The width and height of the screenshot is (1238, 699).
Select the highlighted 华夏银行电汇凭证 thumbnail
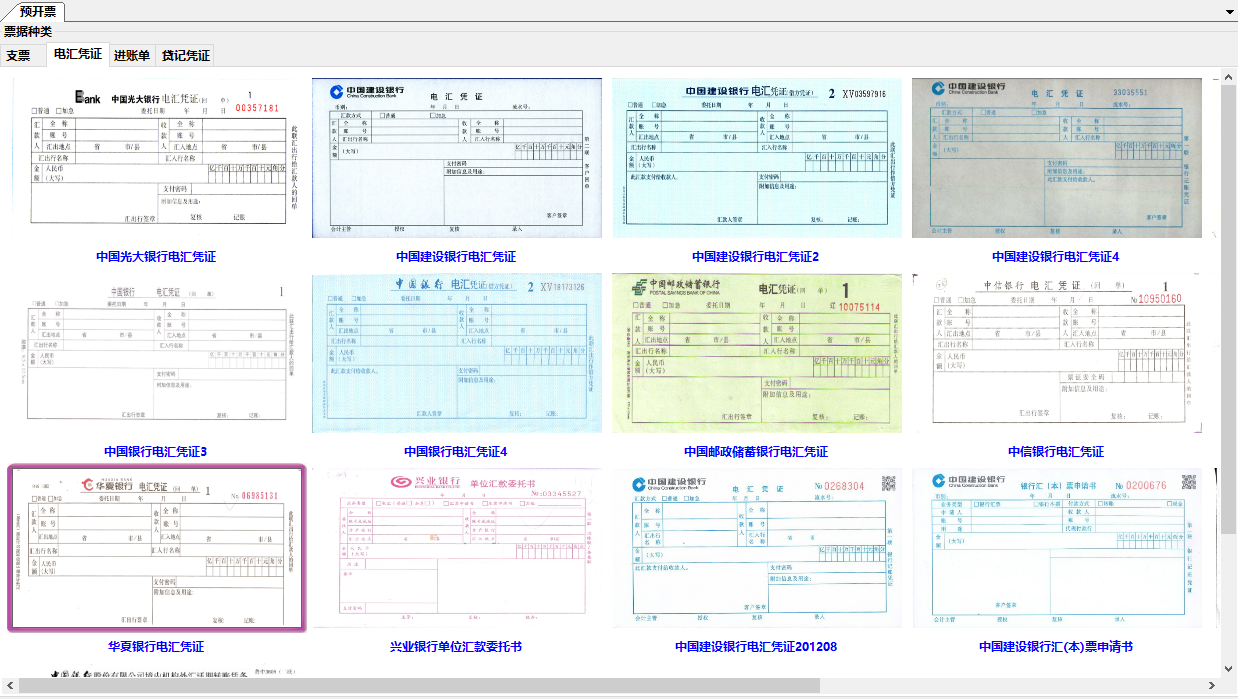156,548
